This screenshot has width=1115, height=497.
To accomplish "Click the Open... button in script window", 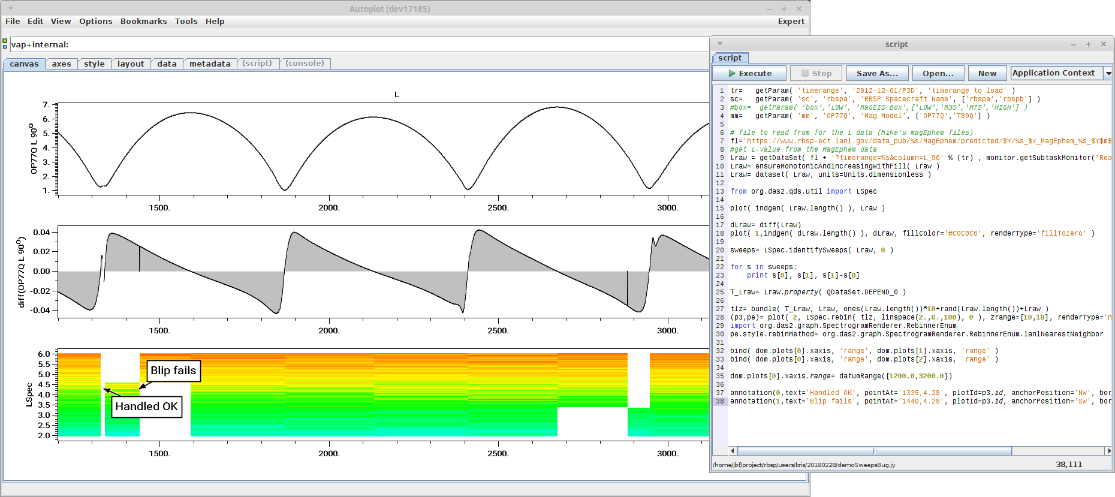I will (x=937, y=73).
